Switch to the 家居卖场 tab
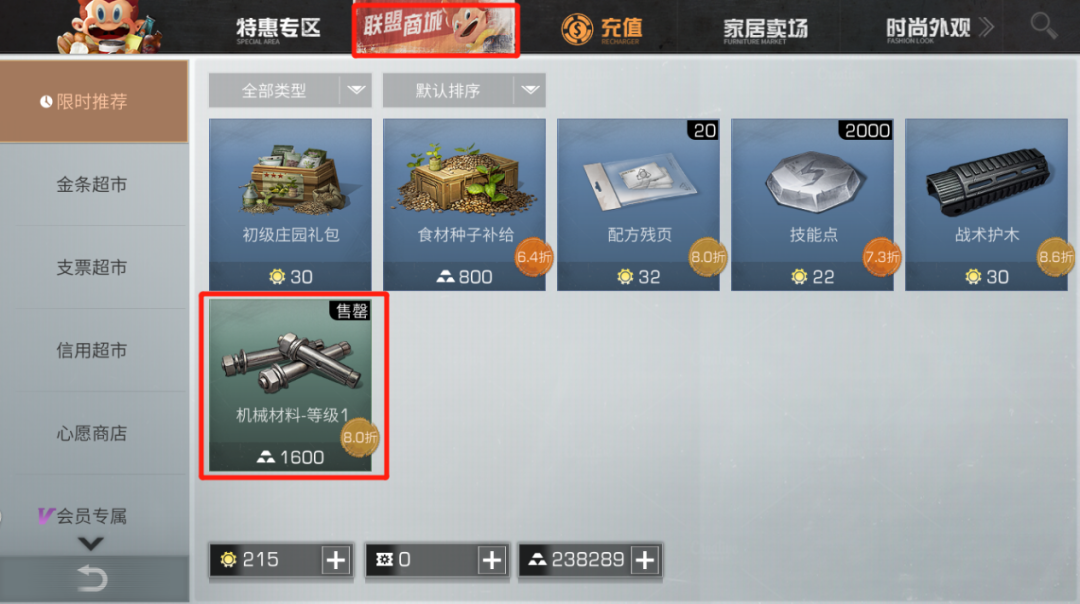This screenshot has width=1080, height=604. tap(765, 29)
